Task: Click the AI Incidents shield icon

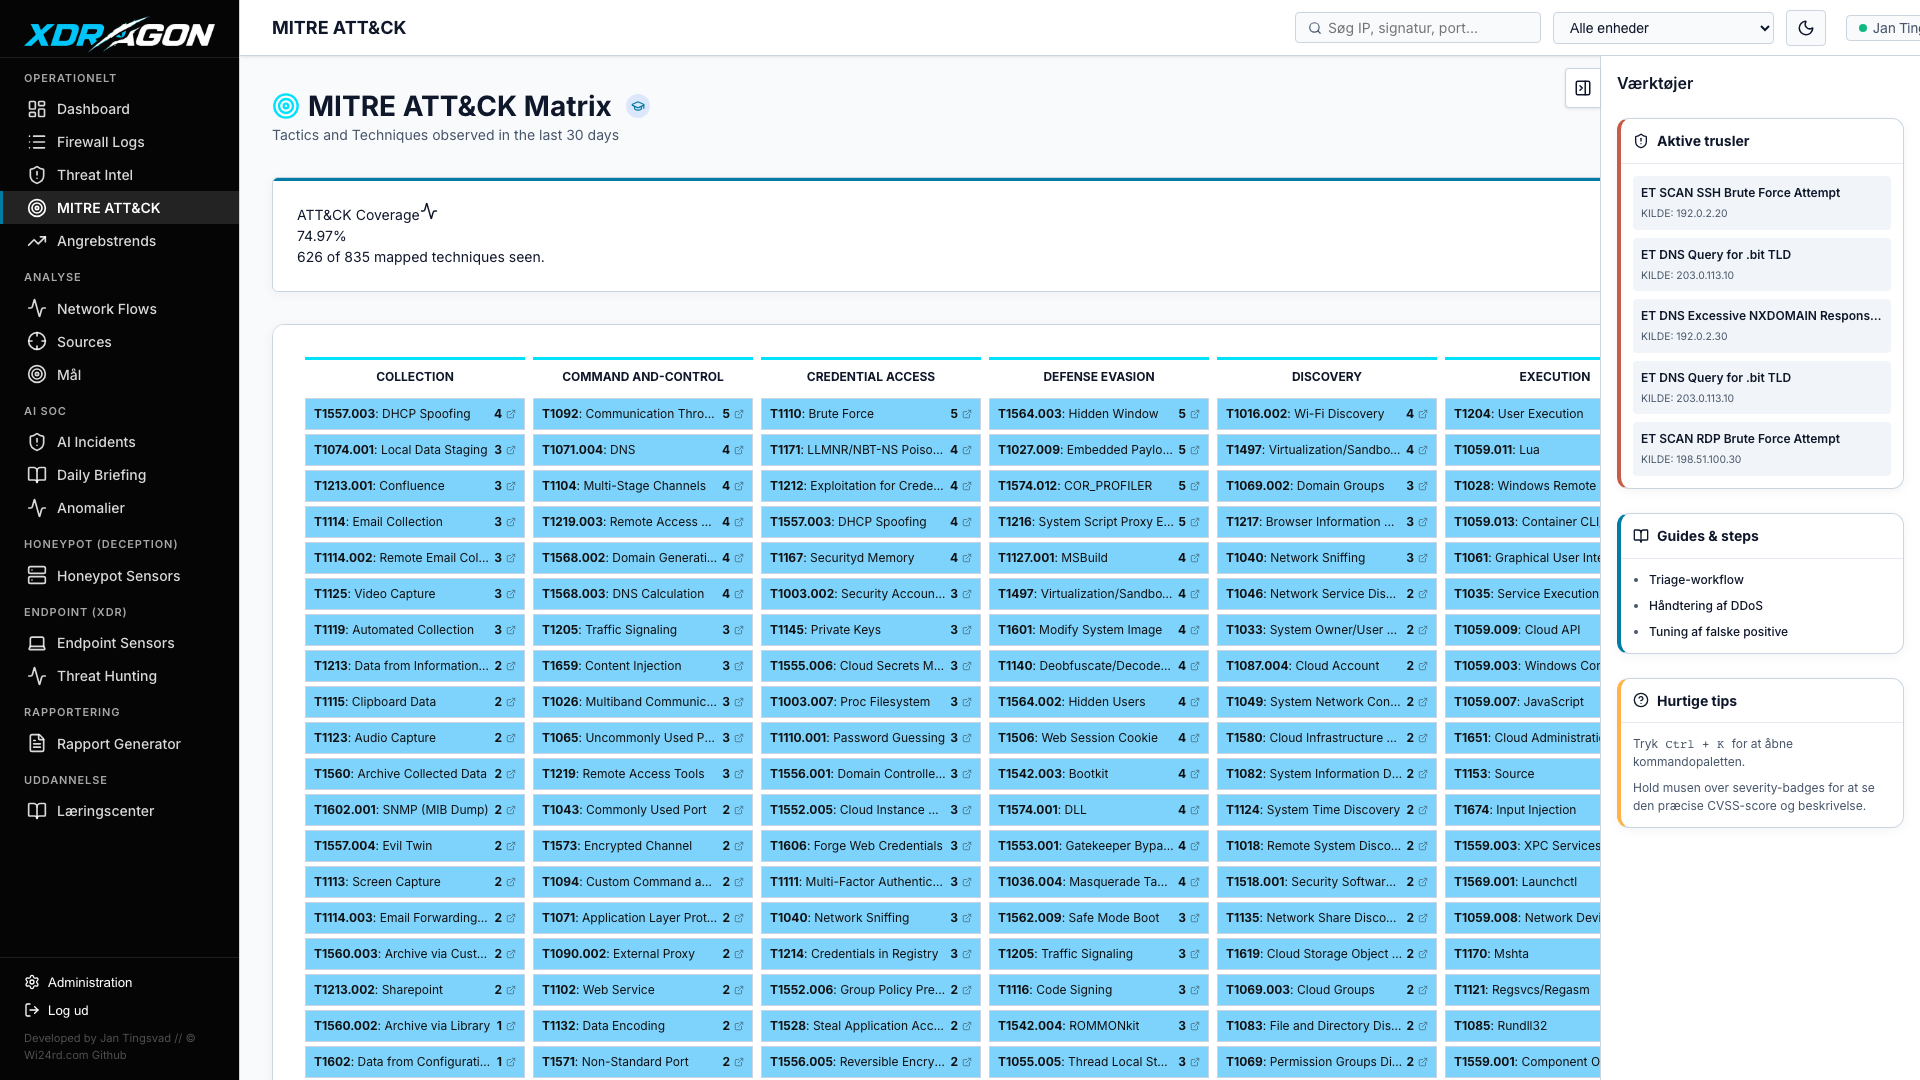Action: [x=37, y=442]
